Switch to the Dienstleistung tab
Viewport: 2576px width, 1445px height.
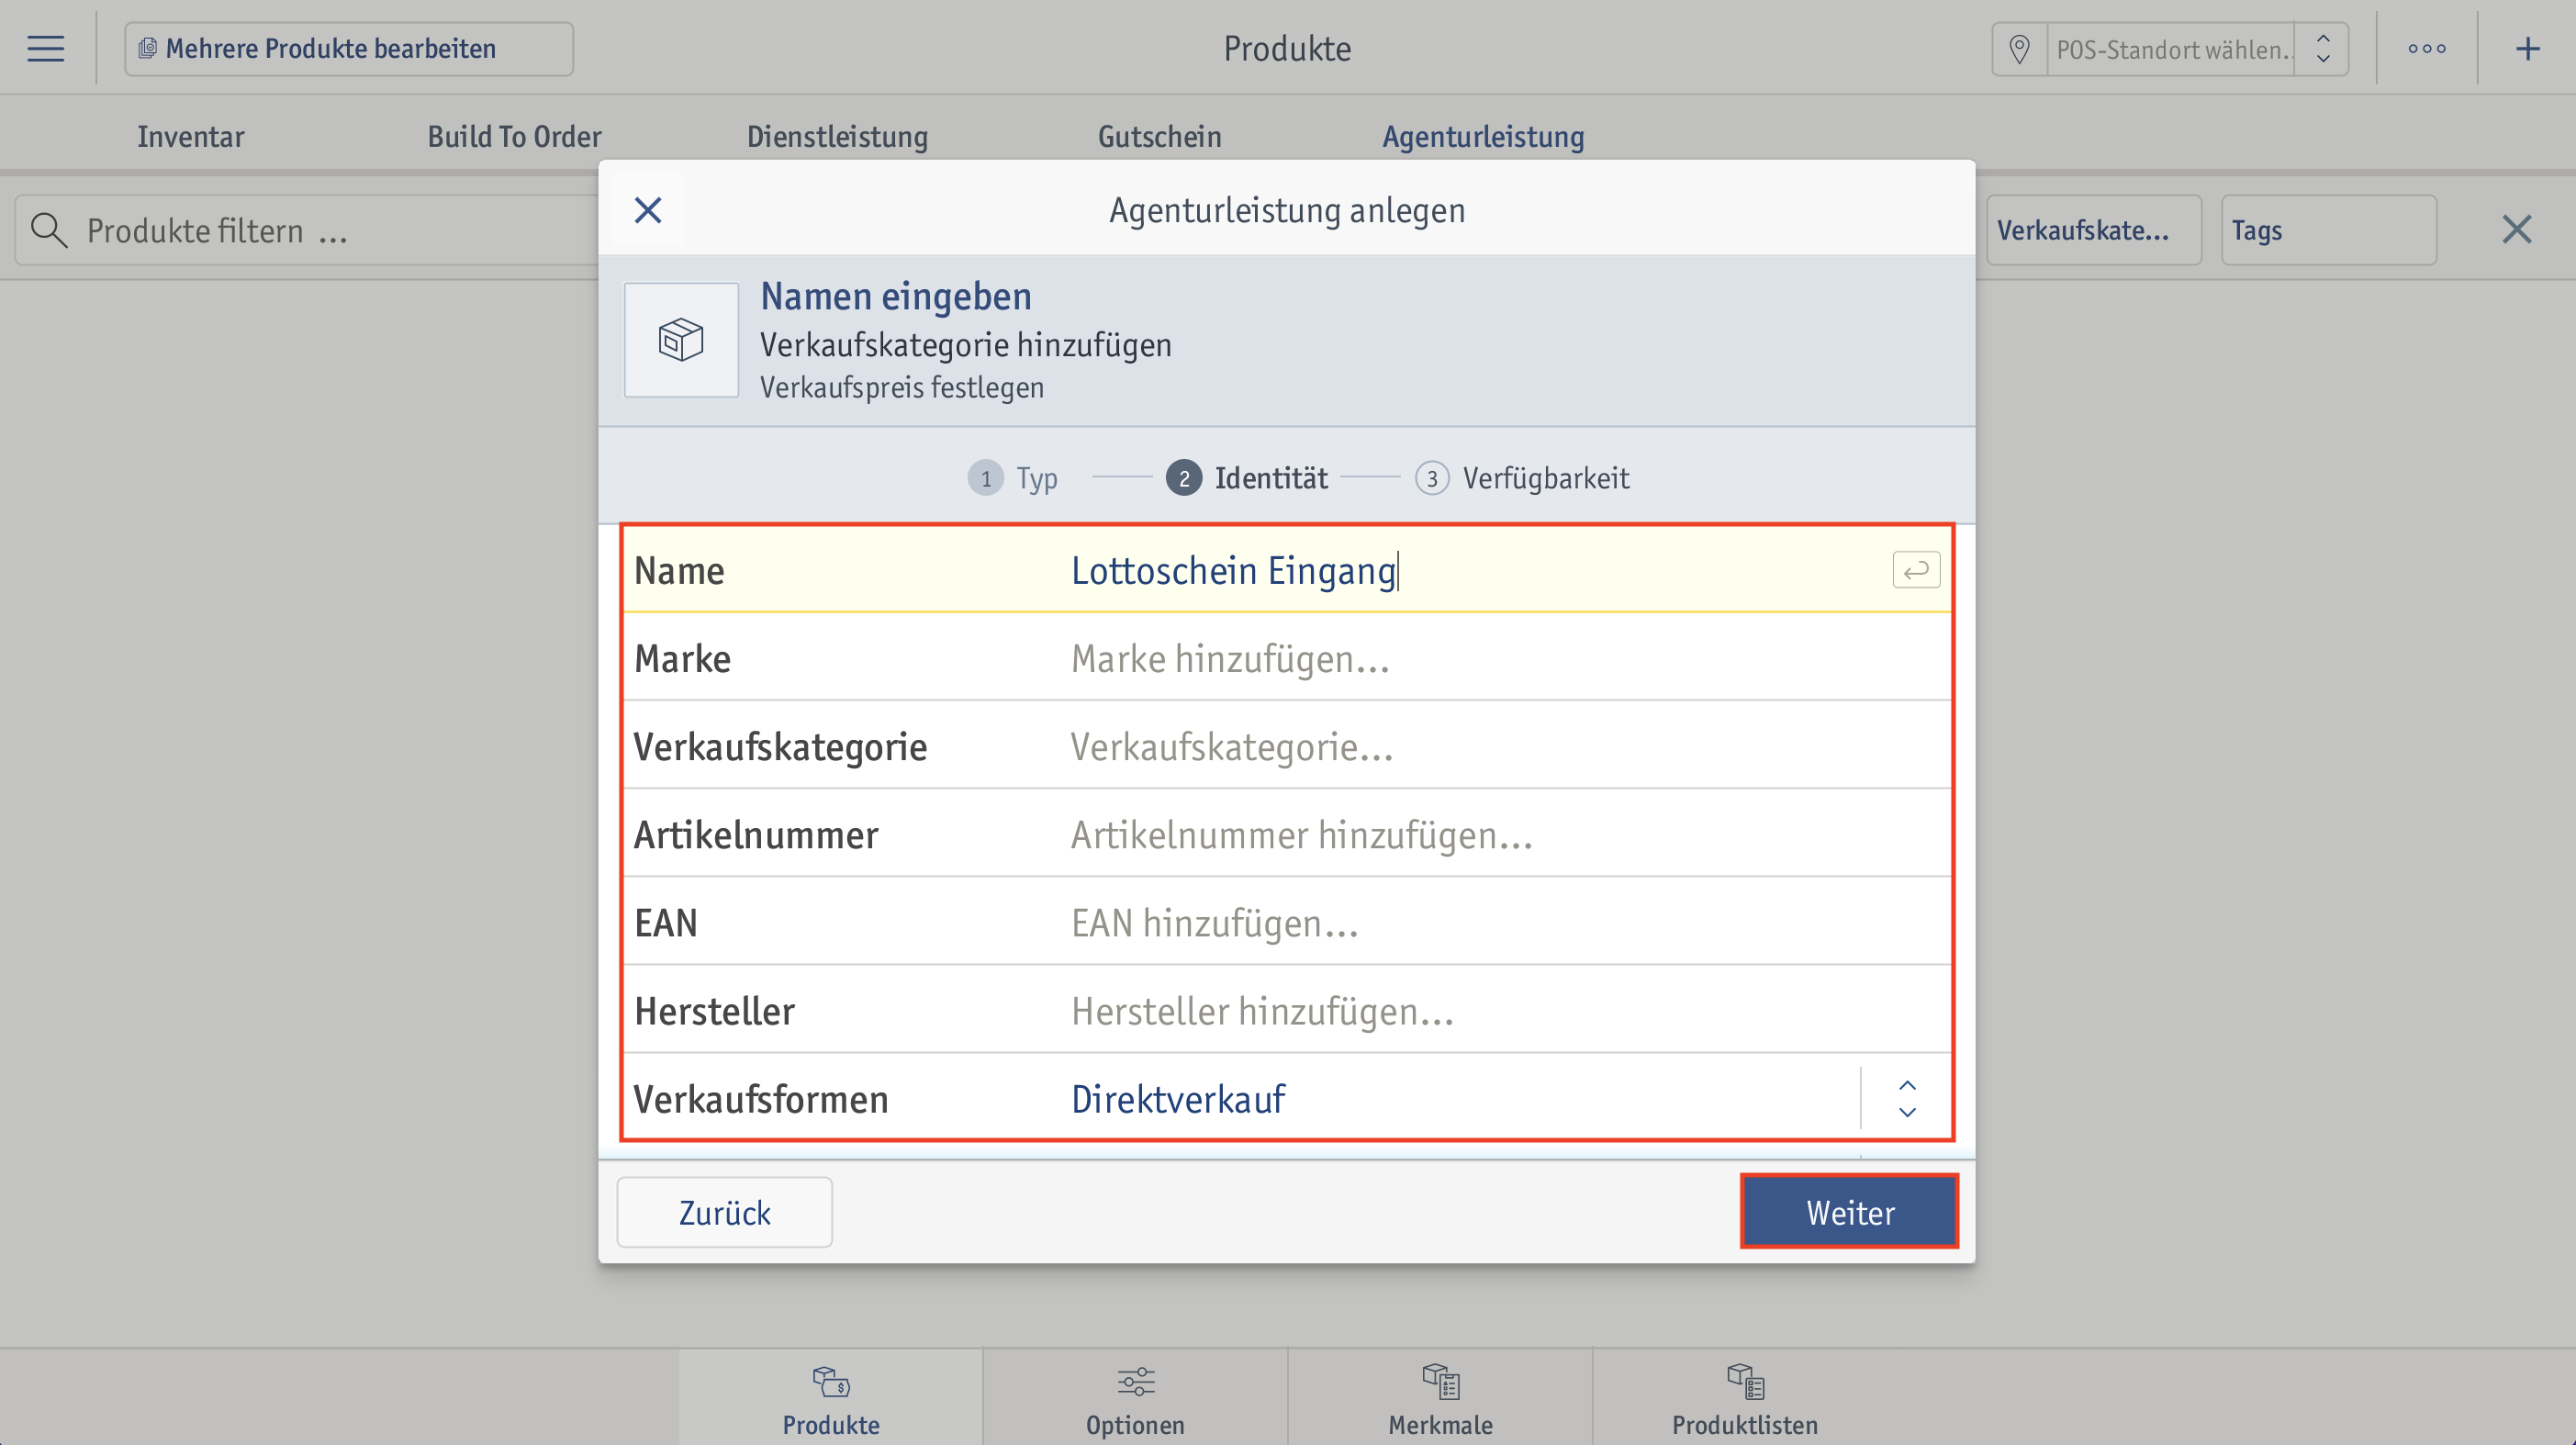tap(837, 136)
